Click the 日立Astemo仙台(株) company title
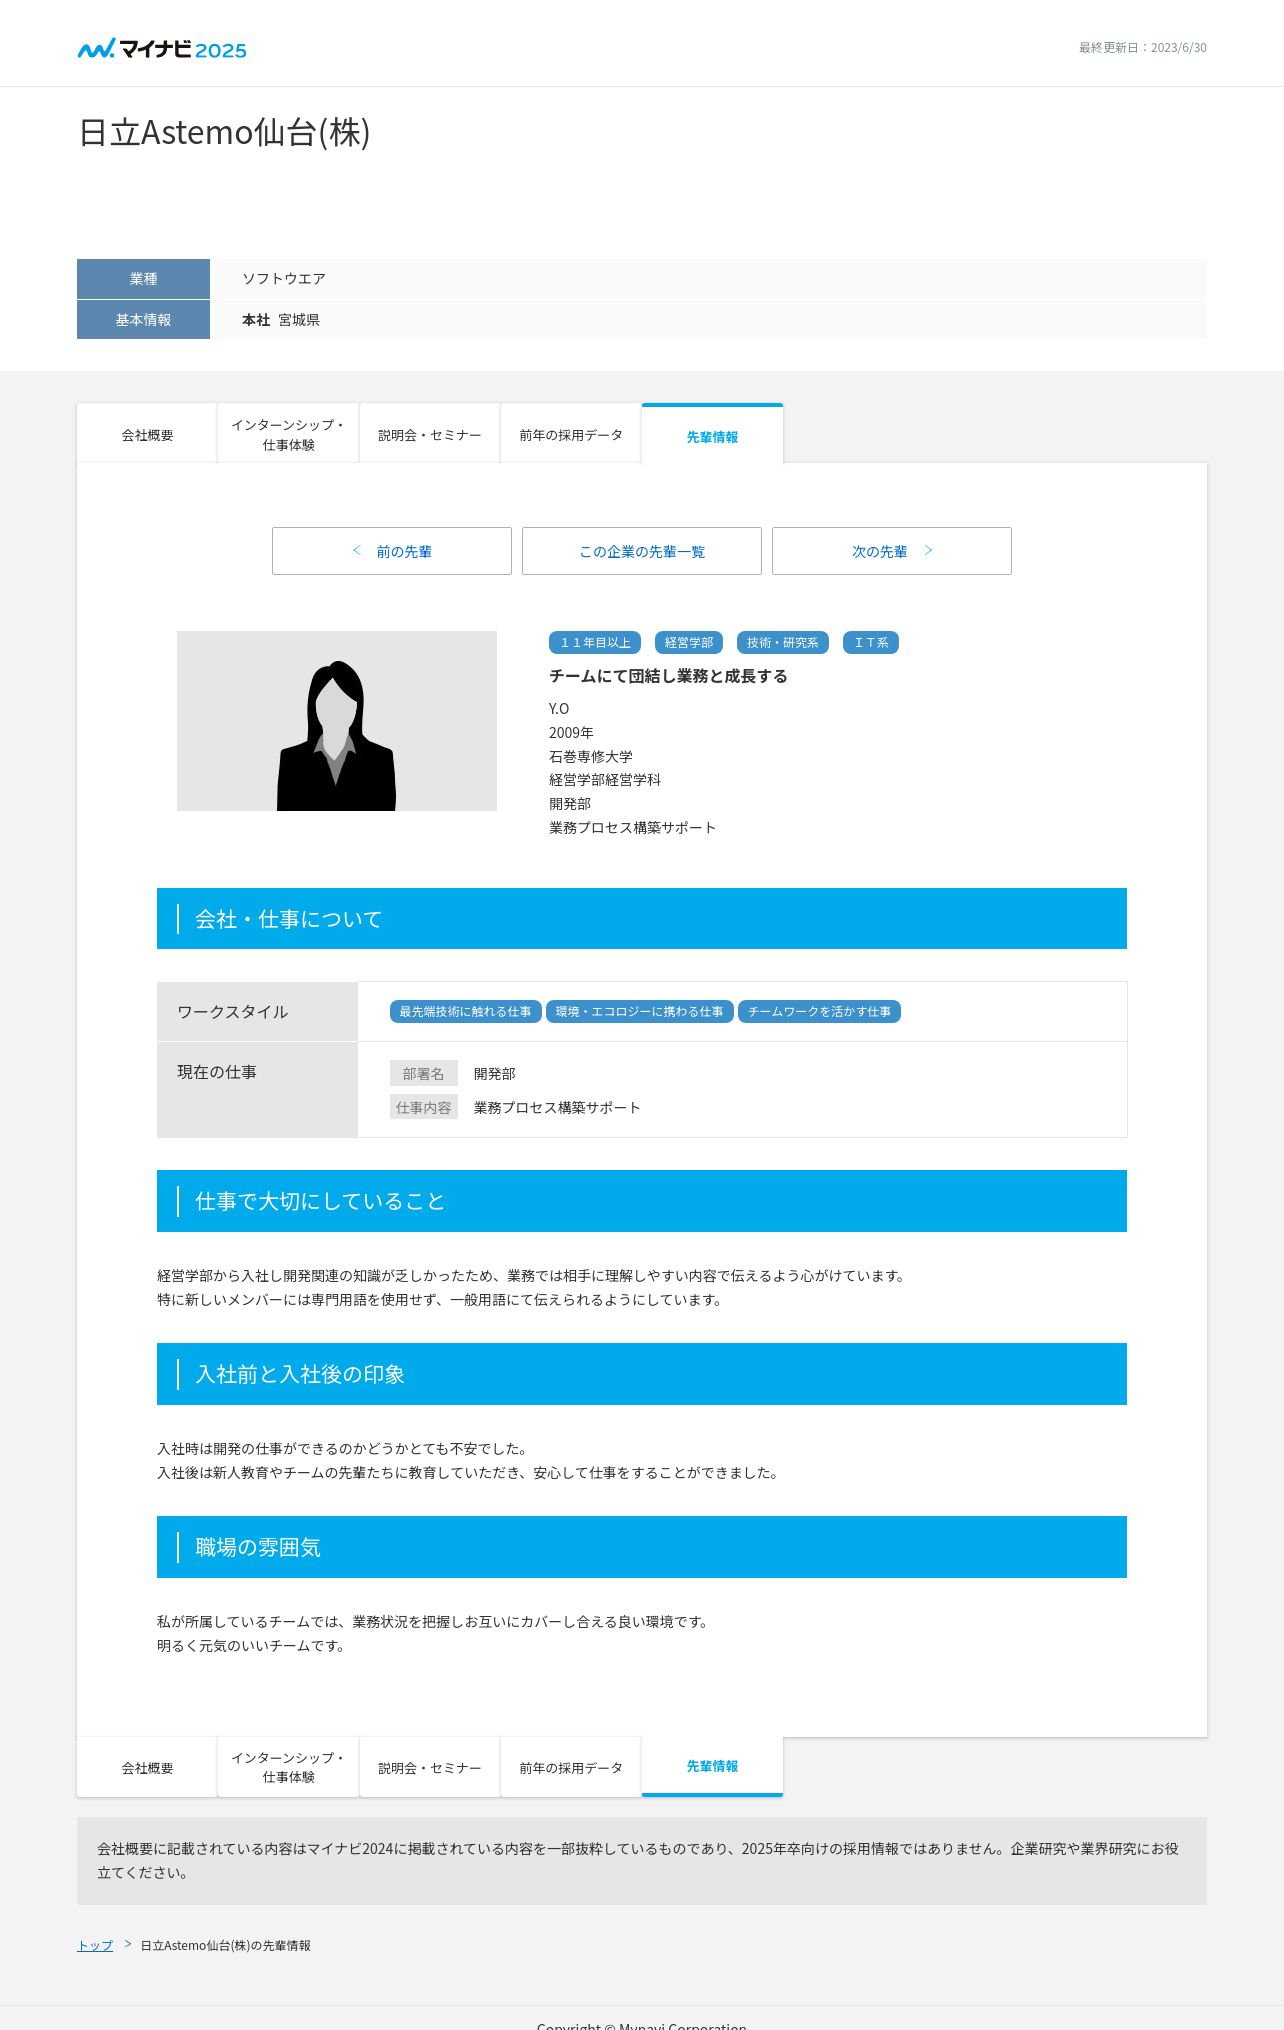Viewport: 1284px width, 2030px height. click(x=224, y=132)
